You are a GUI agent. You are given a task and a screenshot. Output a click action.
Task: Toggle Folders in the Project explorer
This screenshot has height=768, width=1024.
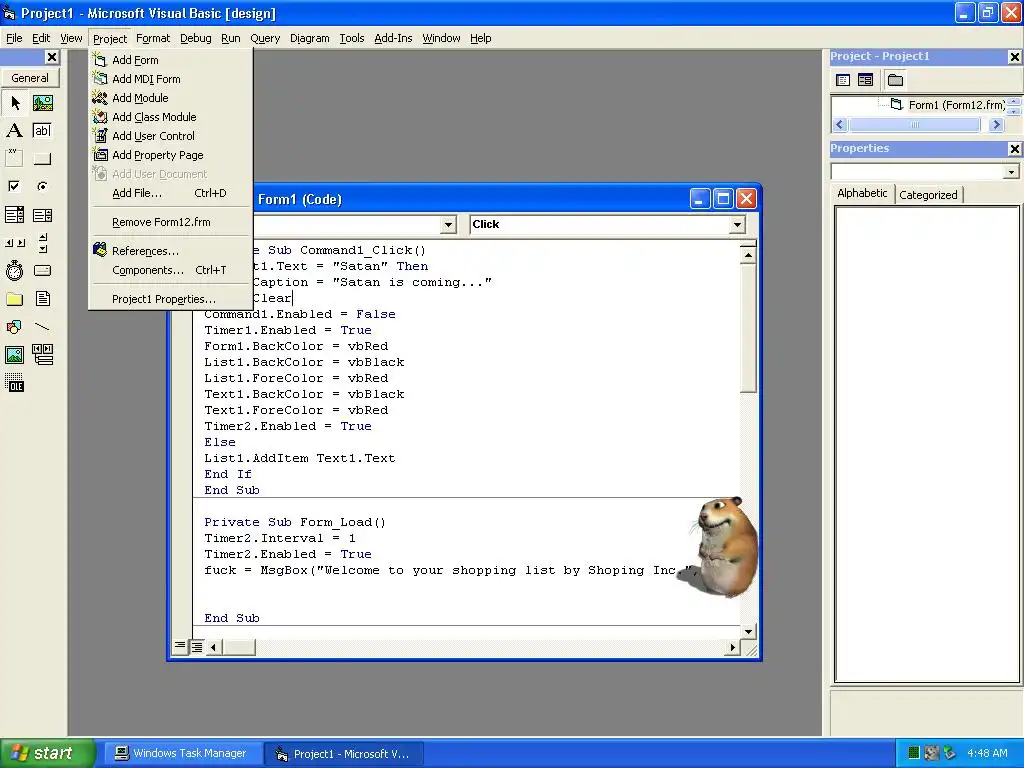point(895,80)
